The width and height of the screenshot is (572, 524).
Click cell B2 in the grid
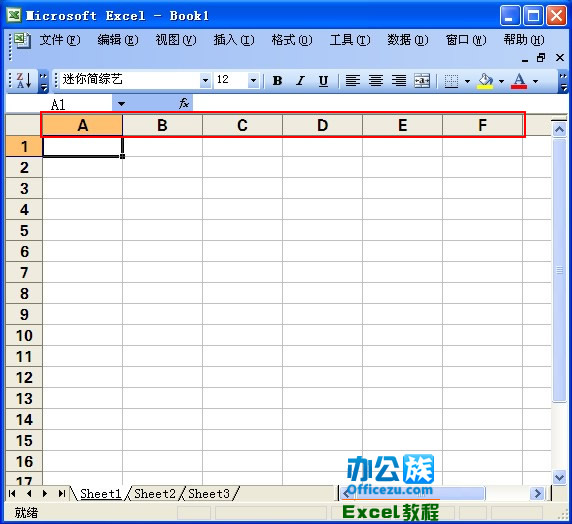(162, 167)
